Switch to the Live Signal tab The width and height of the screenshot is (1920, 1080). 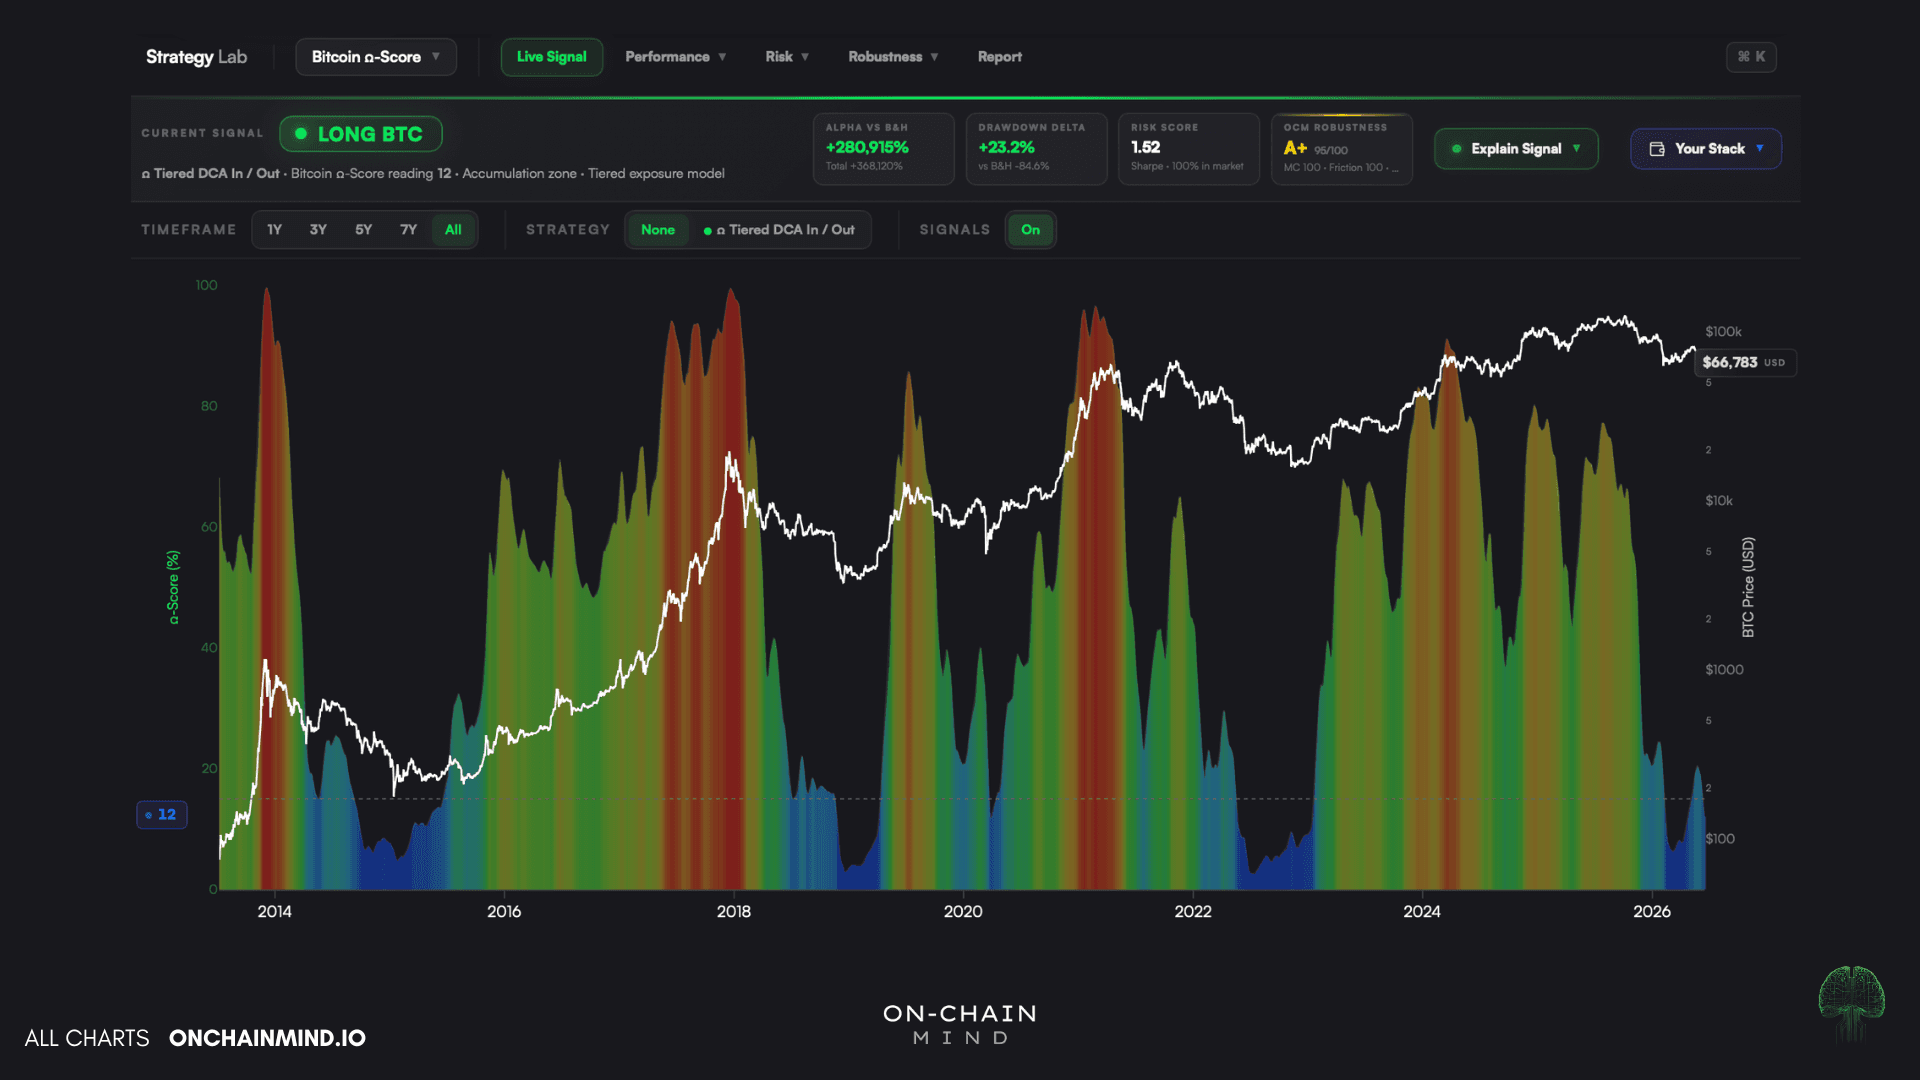tap(552, 57)
